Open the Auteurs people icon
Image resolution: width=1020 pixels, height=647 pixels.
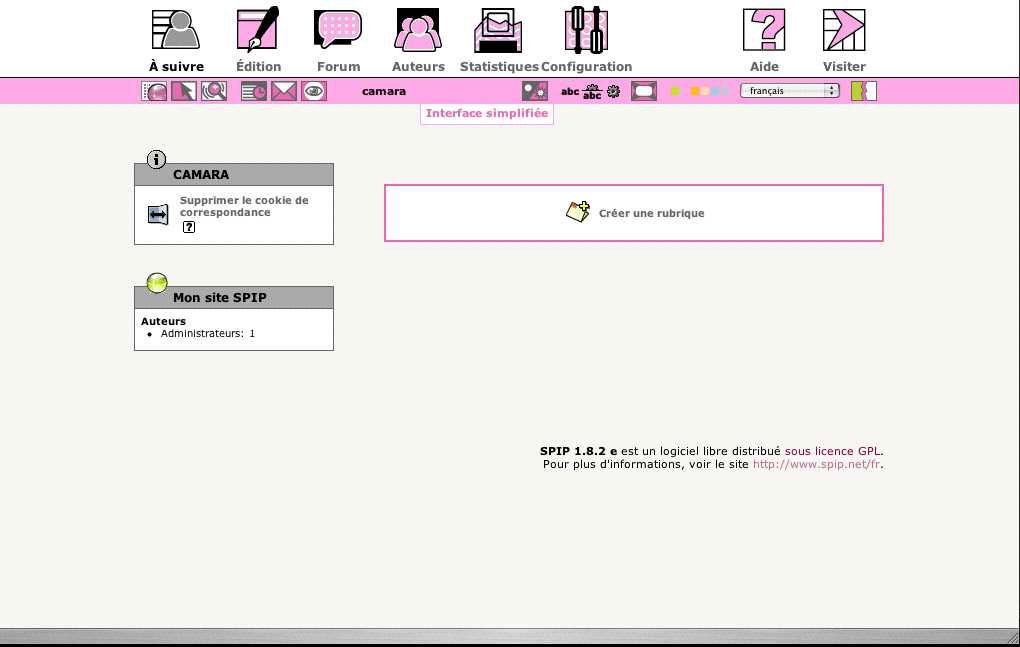click(x=418, y=29)
